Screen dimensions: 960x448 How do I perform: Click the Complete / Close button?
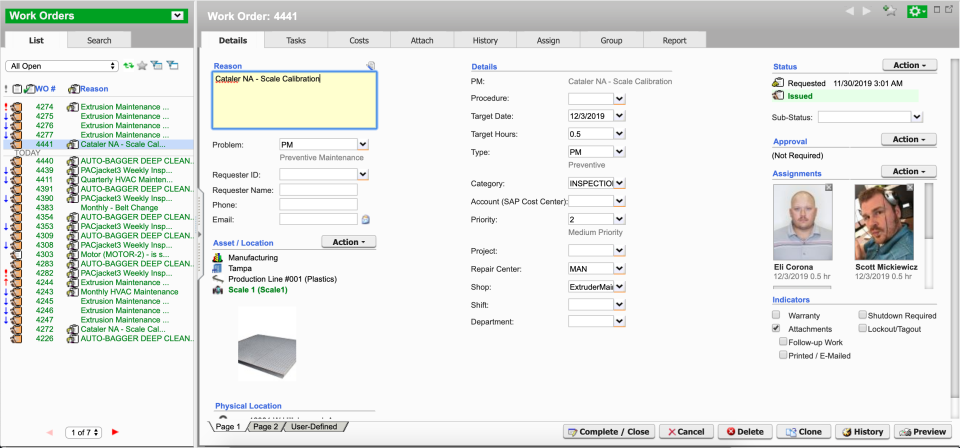coord(609,432)
